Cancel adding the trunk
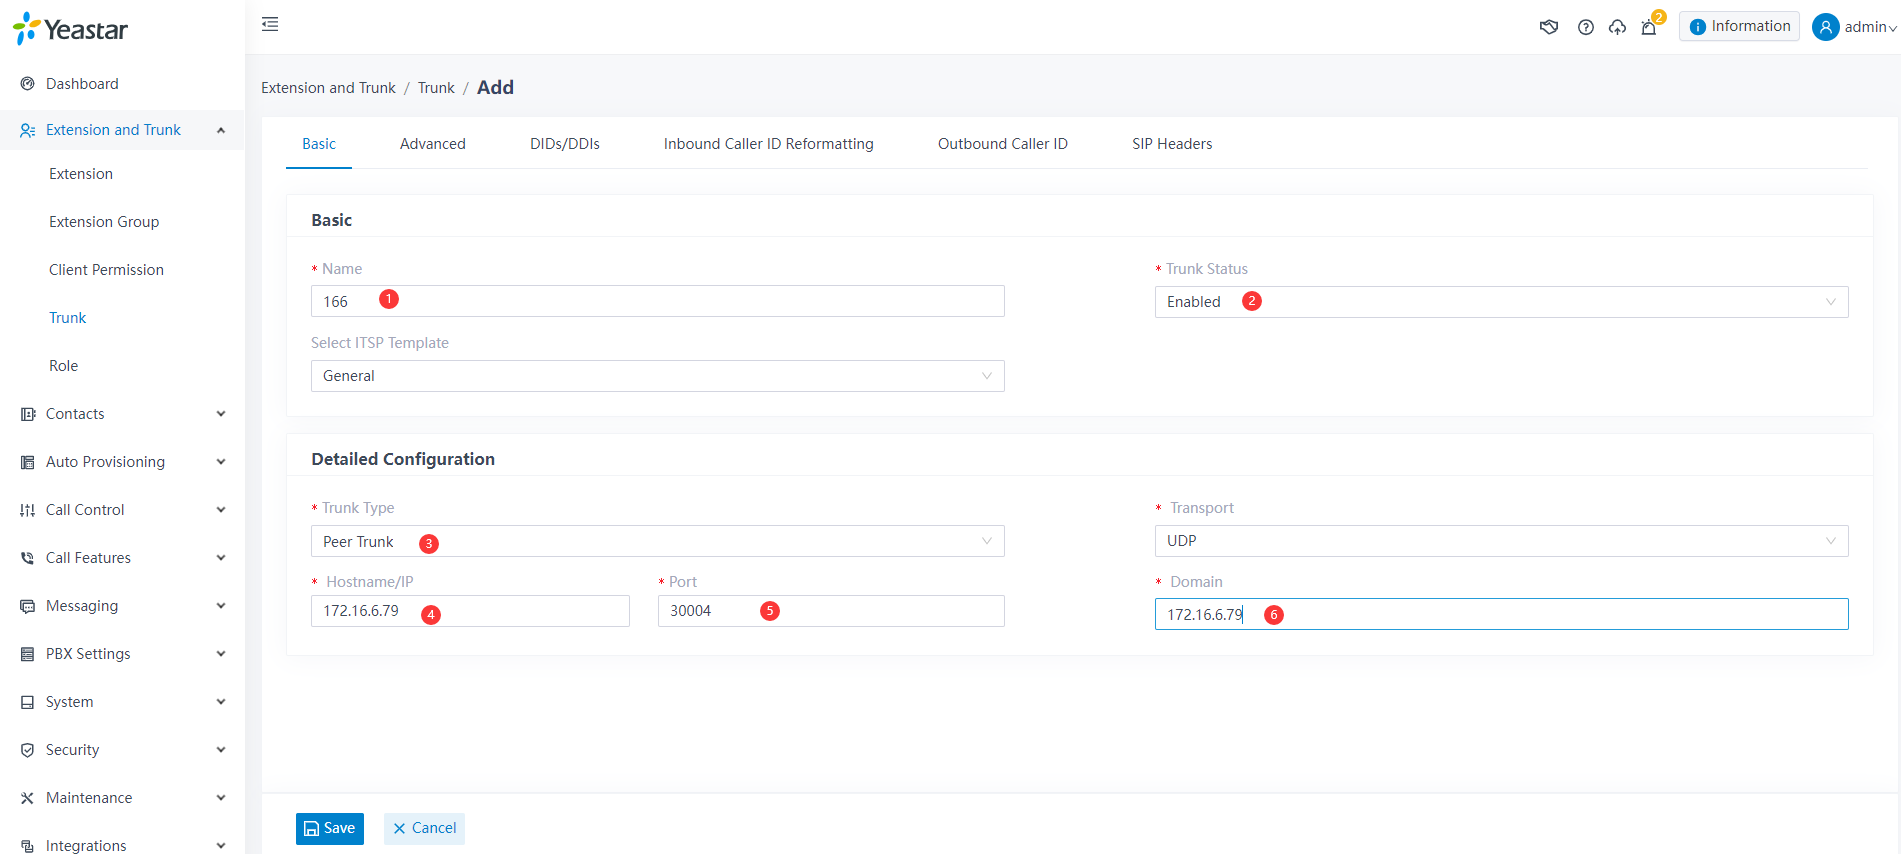Image resolution: width=1901 pixels, height=854 pixels. pyautogui.click(x=424, y=828)
